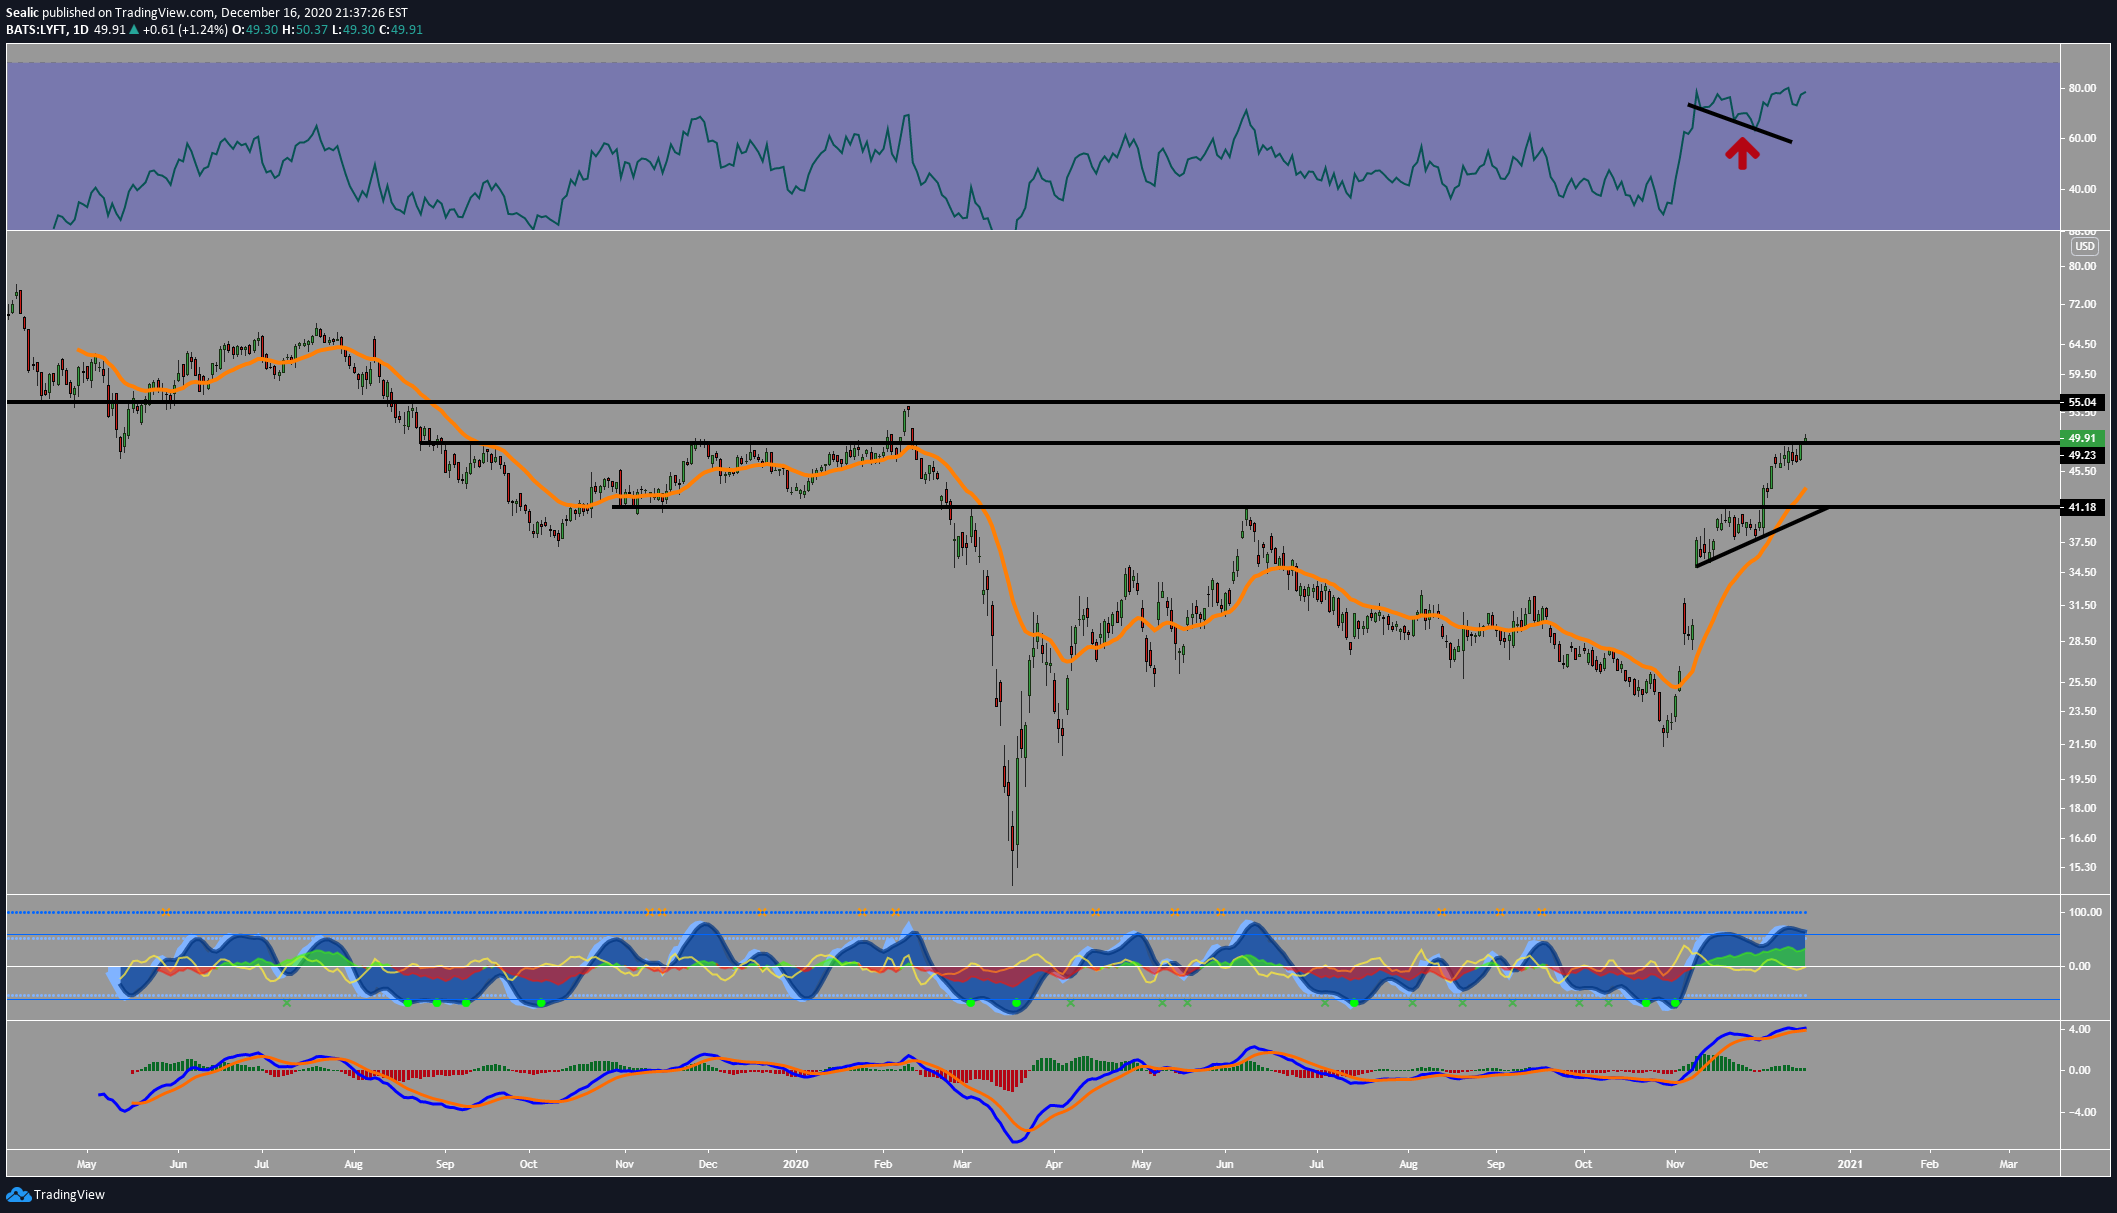Viewport: 2117px width, 1213px height.
Task: Click the 60.00 level on RSI axis
Action: coord(2082,138)
